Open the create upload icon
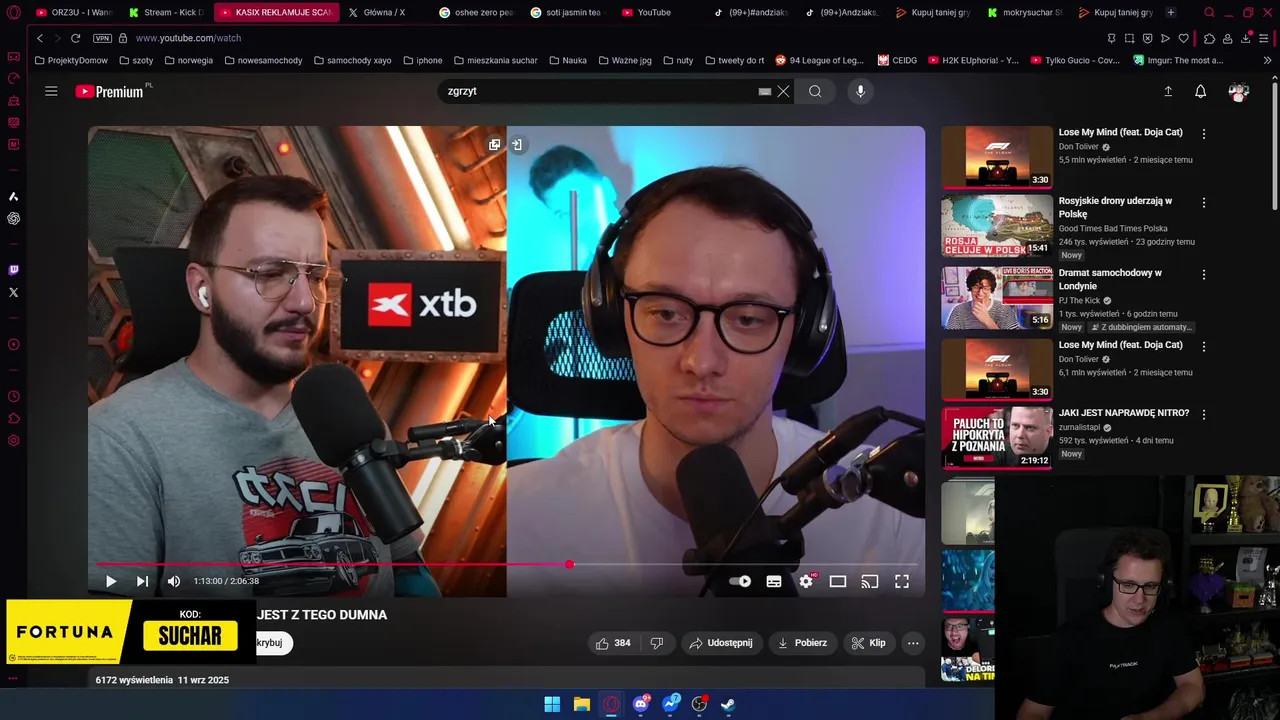This screenshot has height=720, width=1280. tap(1168, 91)
